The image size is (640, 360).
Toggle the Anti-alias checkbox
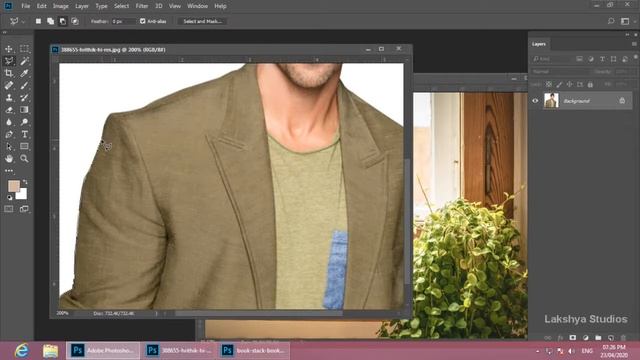[142, 21]
